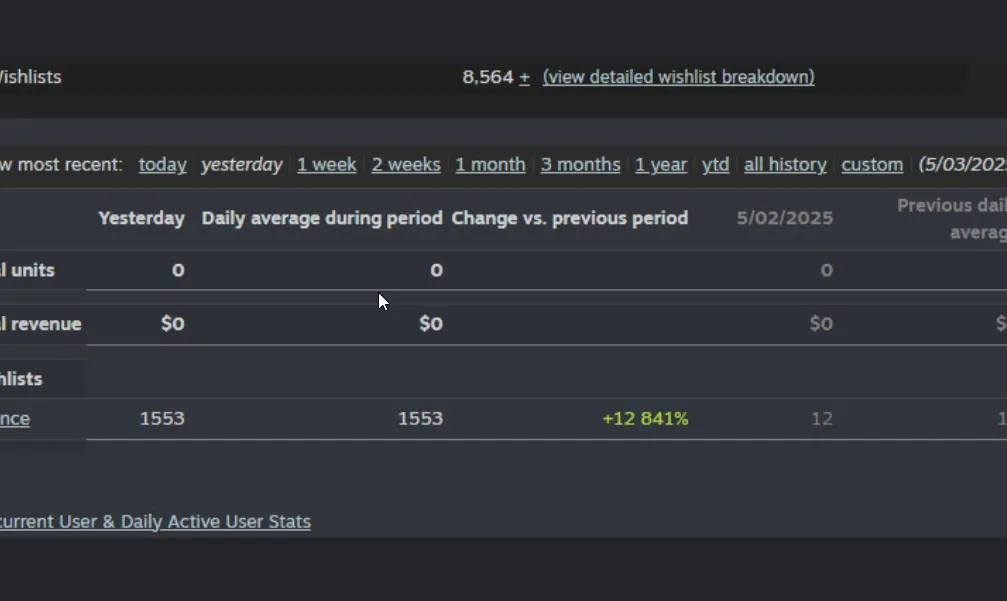1007x601 pixels.
Task: Click the green +12 841% change value
Action: pyautogui.click(x=645, y=419)
